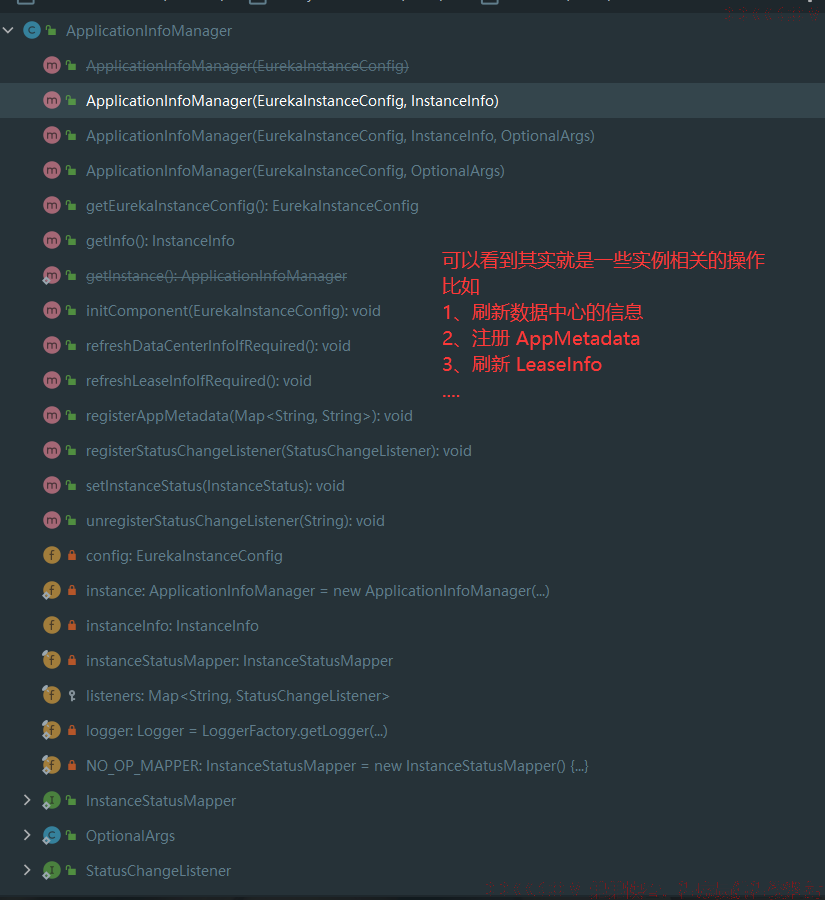Image resolution: width=825 pixels, height=900 pixels.
Task: Select constructor with EurekaInstanceConfig, InstanceInfo, OptionalArgs
Action: point(412,135)
